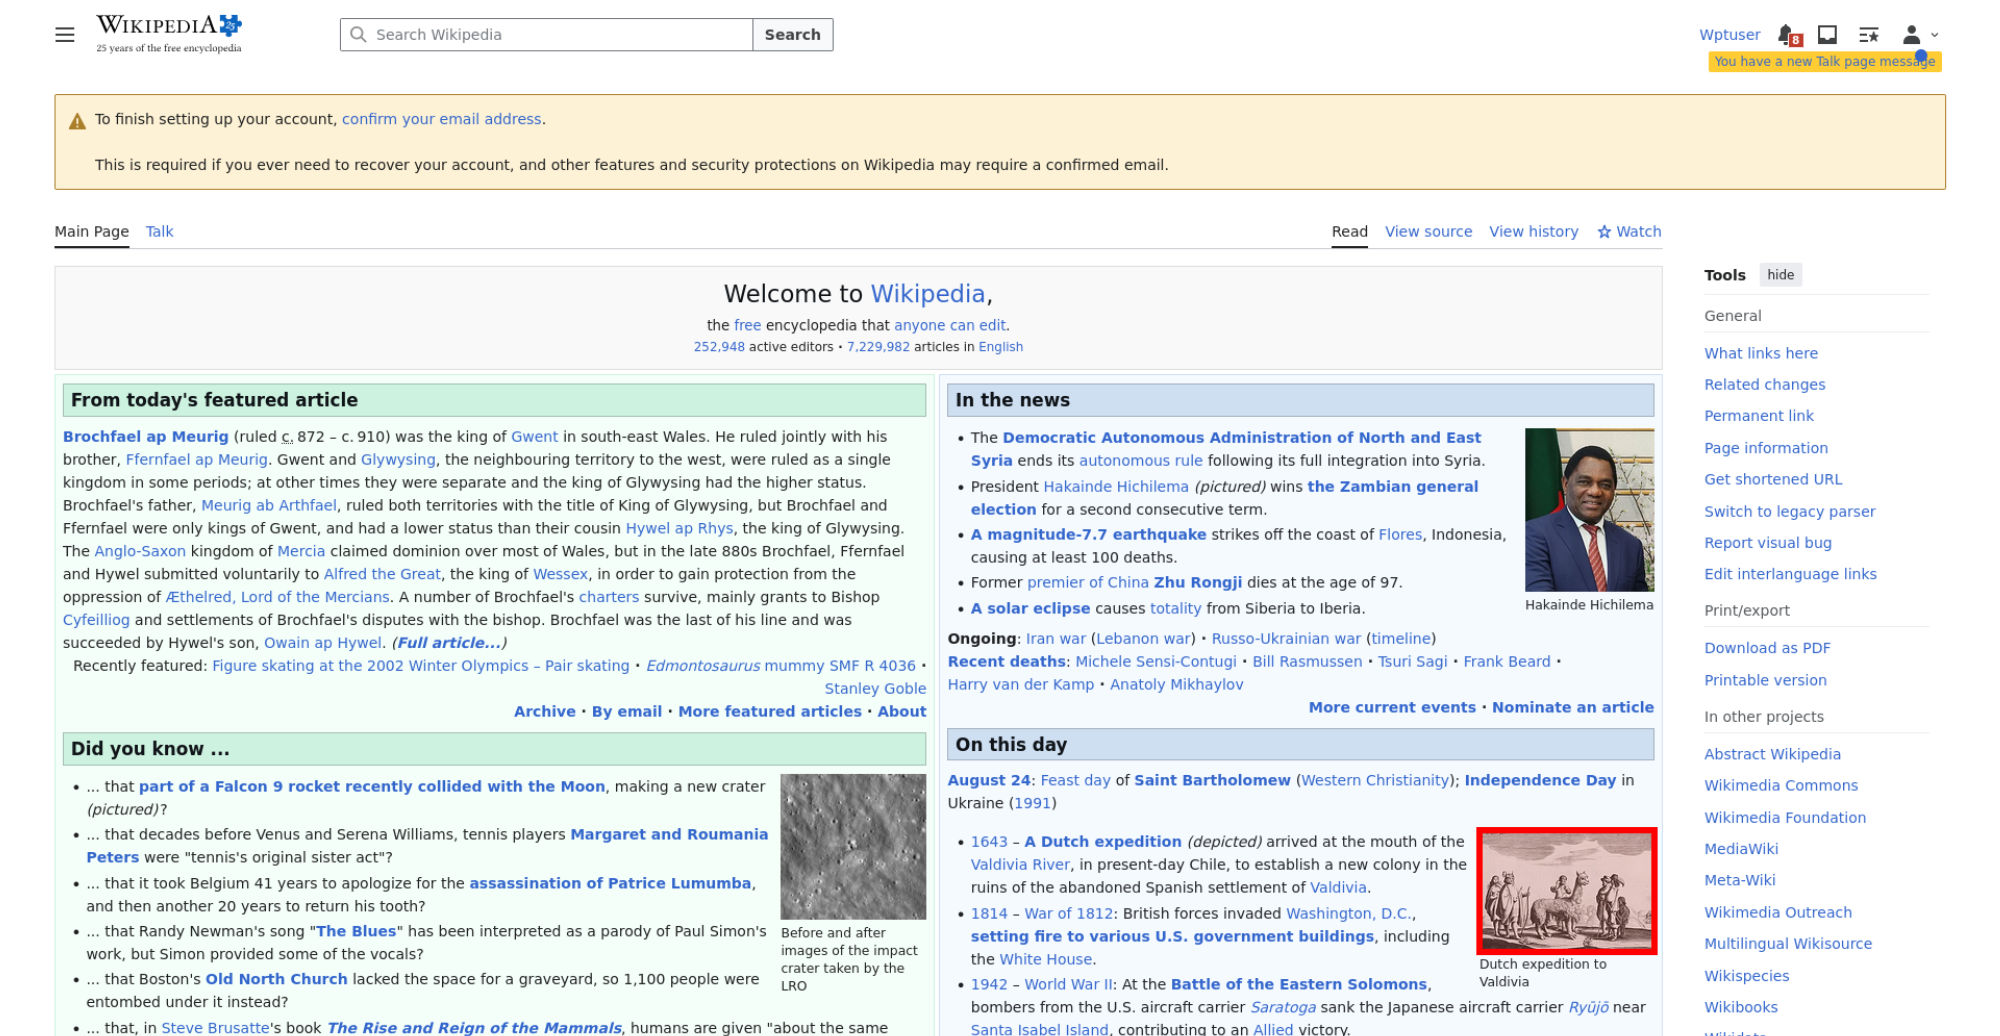Click Report visual bug
Screen dimensions: 2000x1036
[1768, 543]
